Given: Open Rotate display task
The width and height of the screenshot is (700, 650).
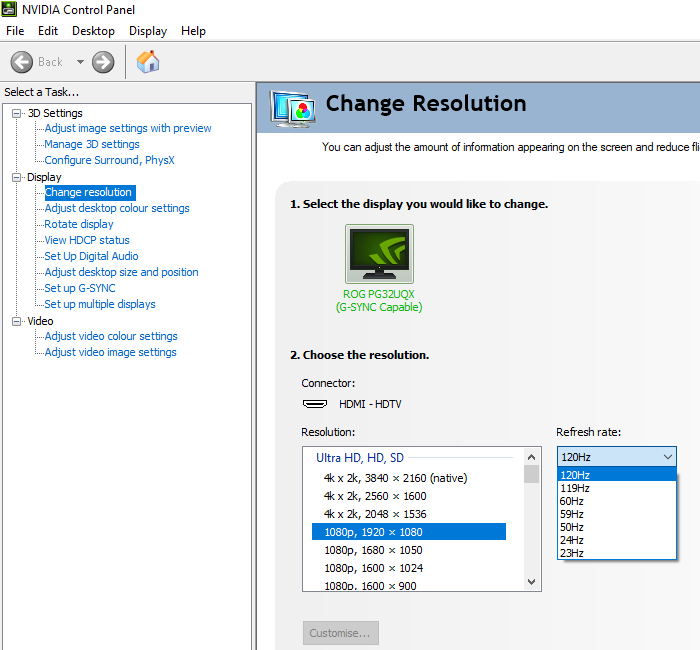Looking at the screenshot, I should [x=79, y=224].
